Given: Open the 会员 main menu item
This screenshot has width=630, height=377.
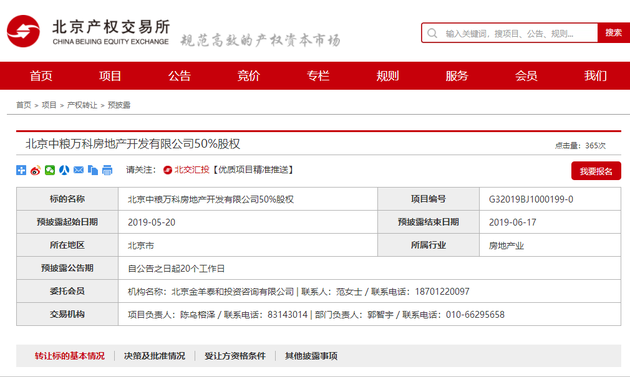Looking at the screenshot, I should (526, 76).
